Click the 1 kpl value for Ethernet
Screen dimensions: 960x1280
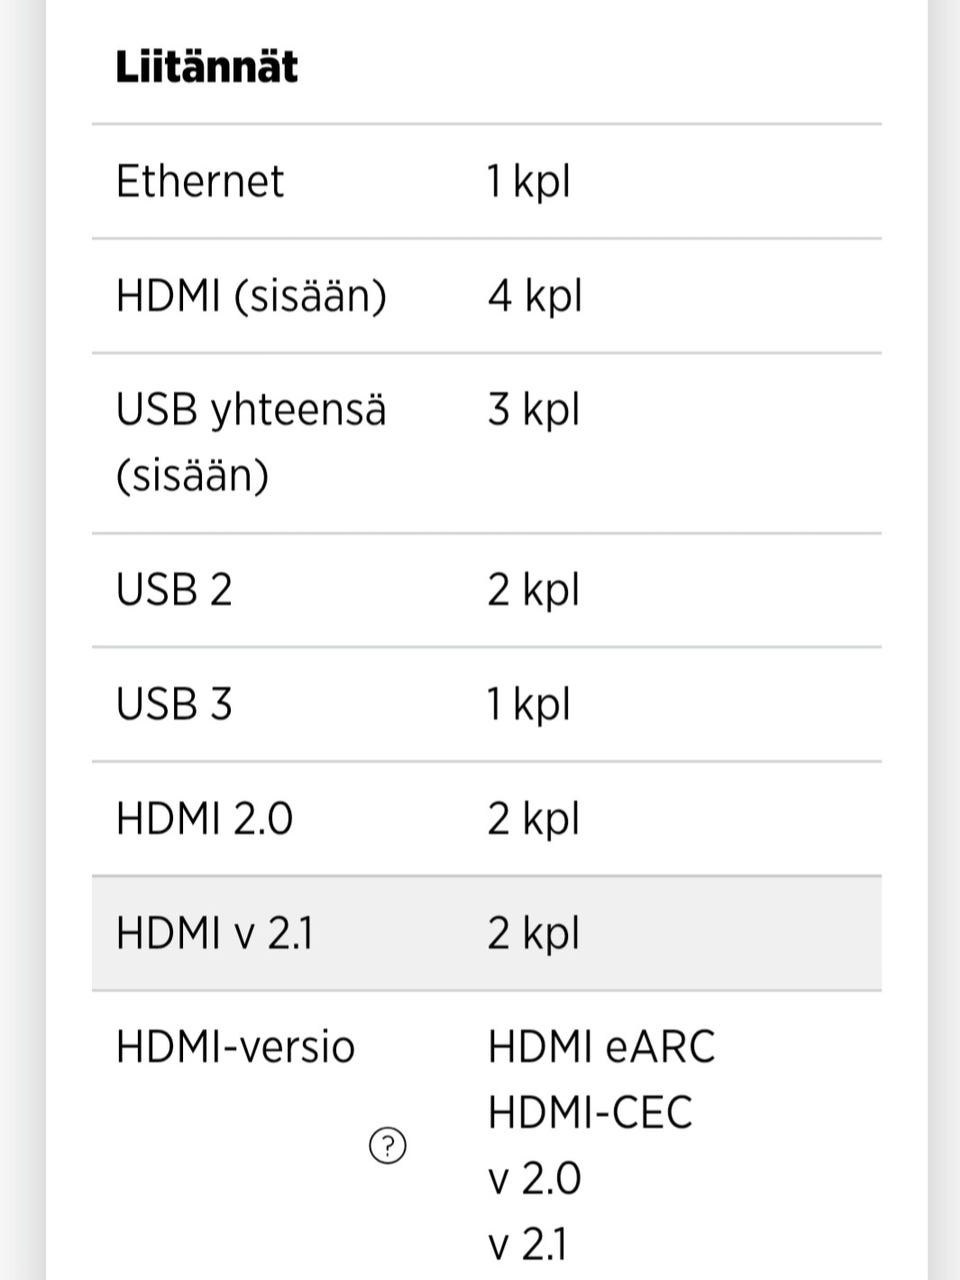click(x=528, y=182)
